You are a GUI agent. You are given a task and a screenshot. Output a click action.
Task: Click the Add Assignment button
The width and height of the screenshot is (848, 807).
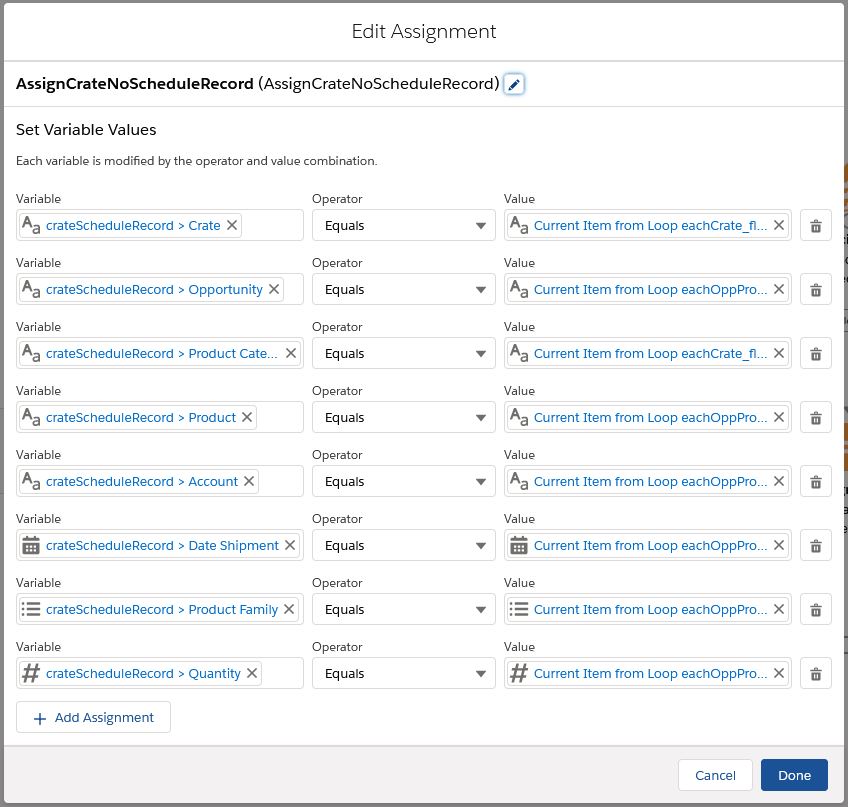(x=93, y=717)
